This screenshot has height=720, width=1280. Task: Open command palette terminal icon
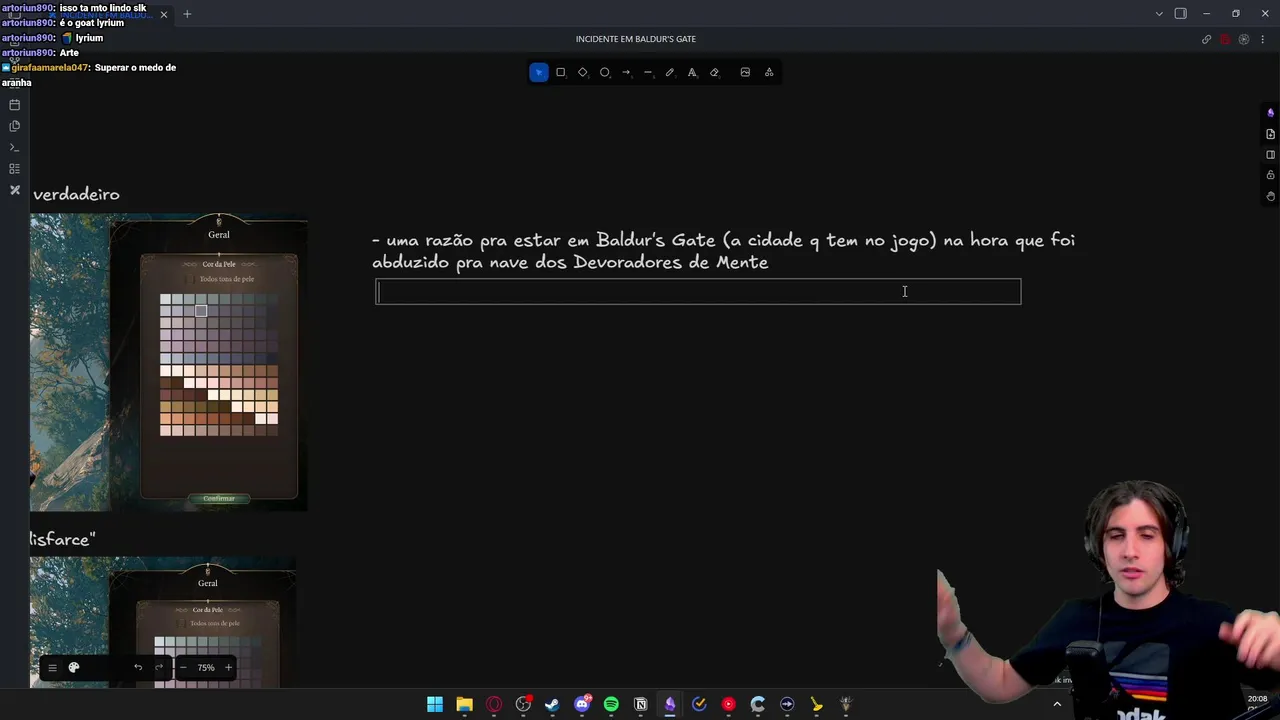coord(14,147)
